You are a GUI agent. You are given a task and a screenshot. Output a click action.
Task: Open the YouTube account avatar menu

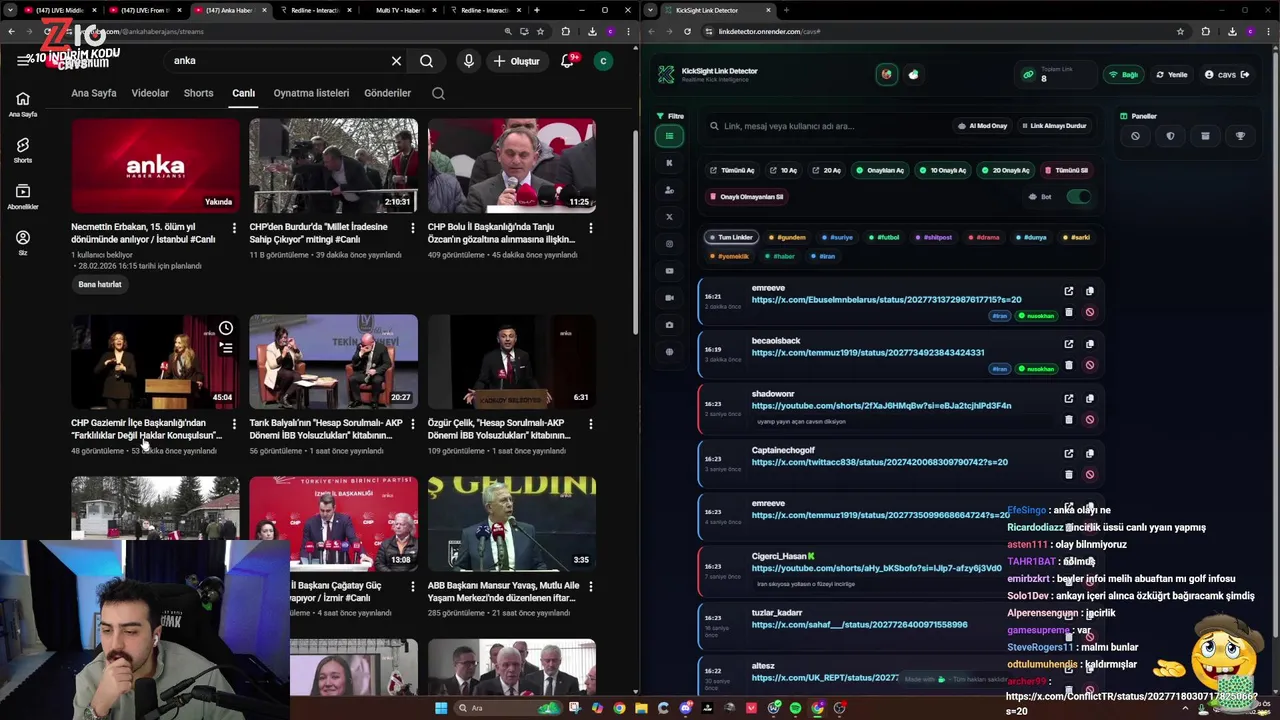[603, 61]
